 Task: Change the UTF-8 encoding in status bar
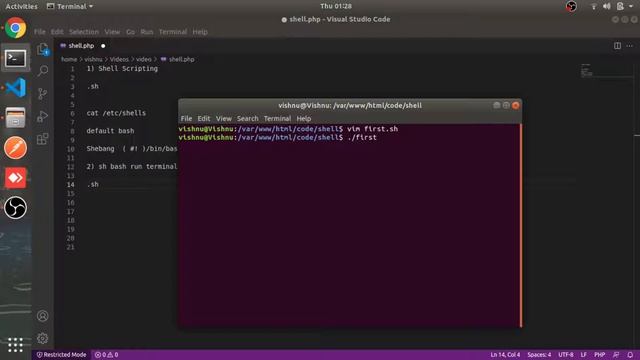566,355
